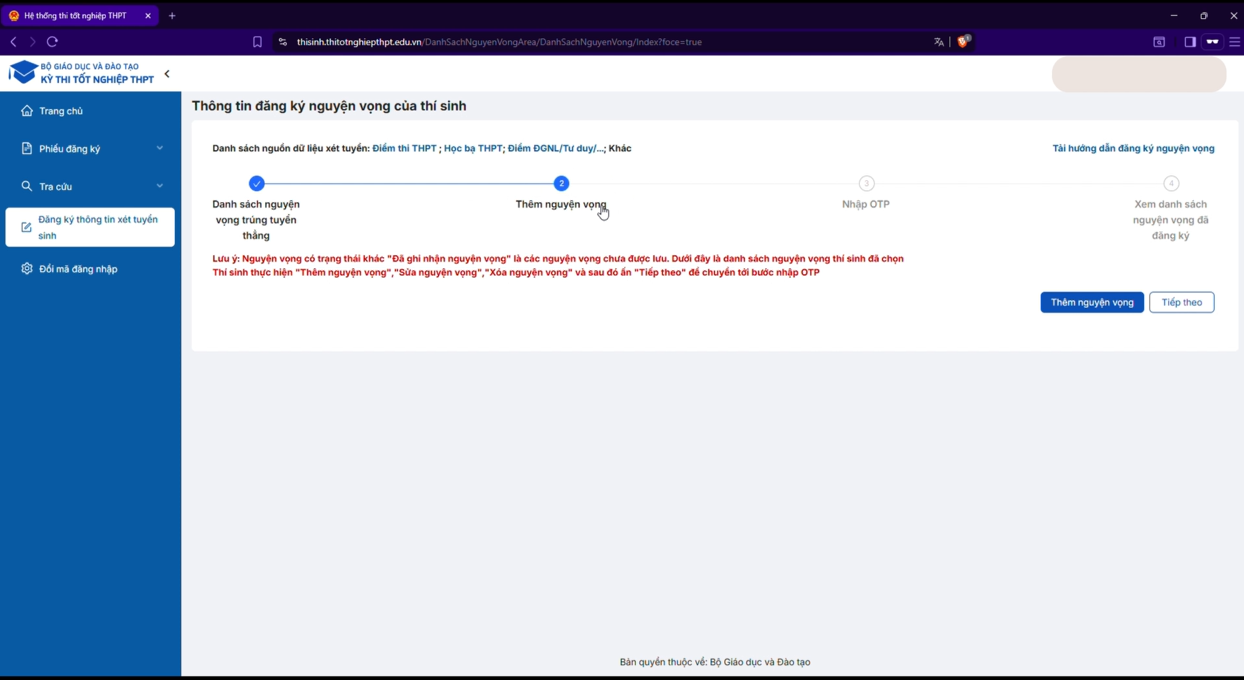Reload the page
1244x680 pixels.
pos(53,42)
